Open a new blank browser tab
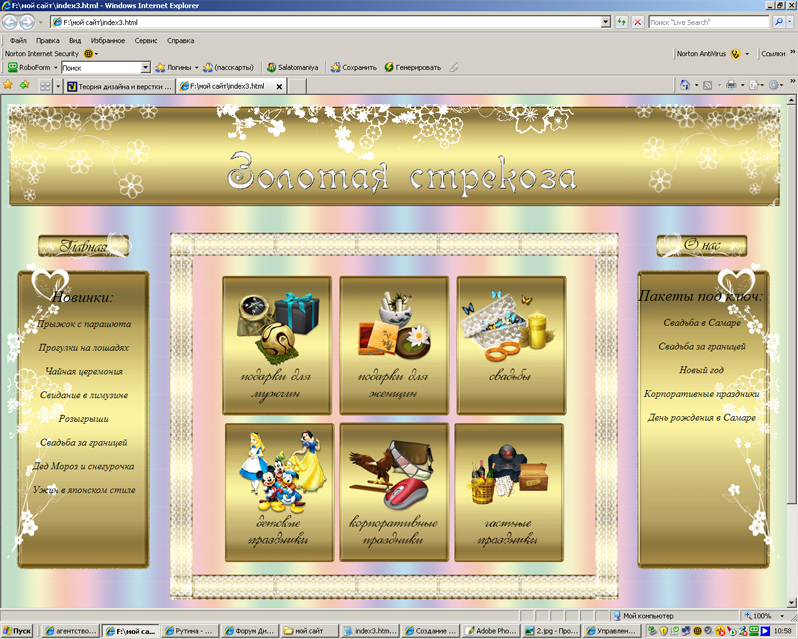This screenshot has height=639, width=798. pos(297,86)
